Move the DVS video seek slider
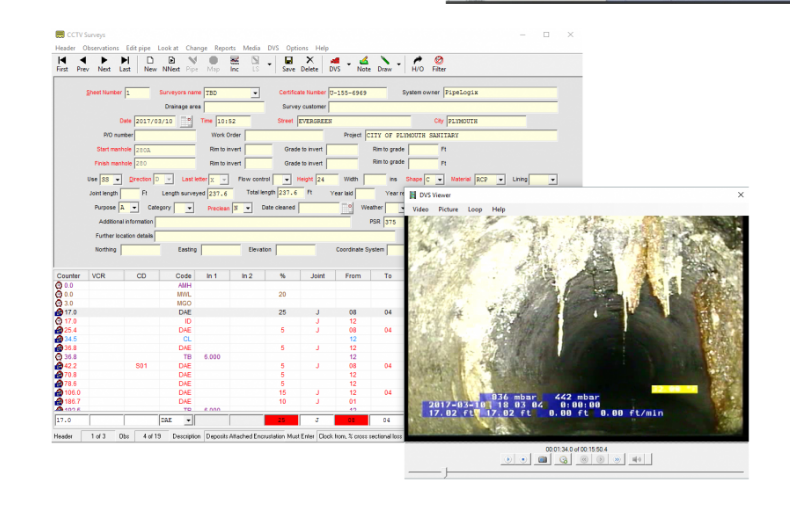Image resolution: width=790 pixels, height=512 pixels. coord(445,472)
